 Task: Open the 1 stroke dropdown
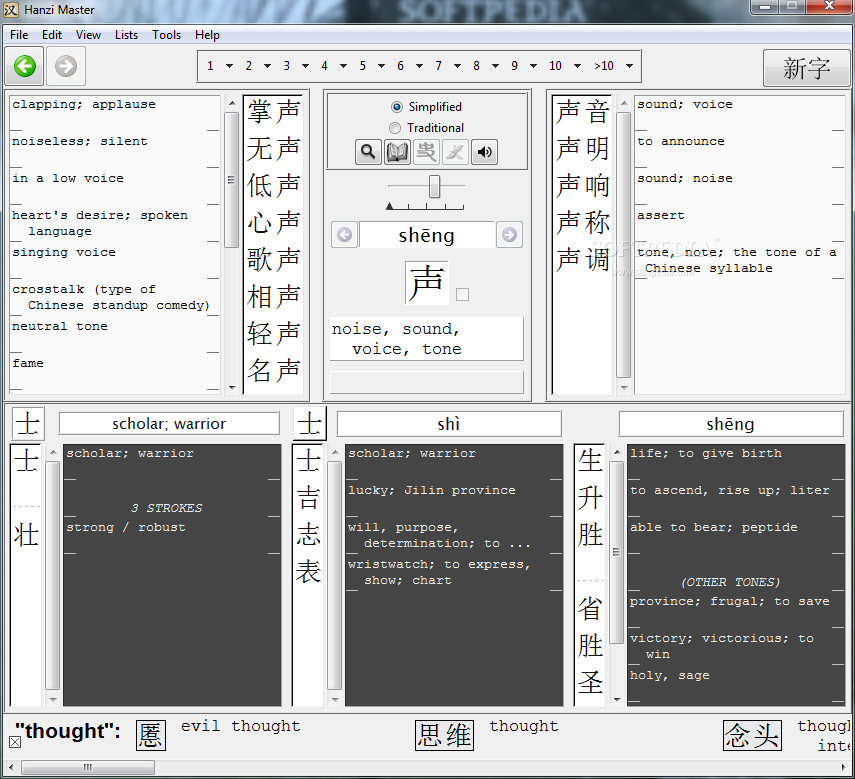pos(230,66)
